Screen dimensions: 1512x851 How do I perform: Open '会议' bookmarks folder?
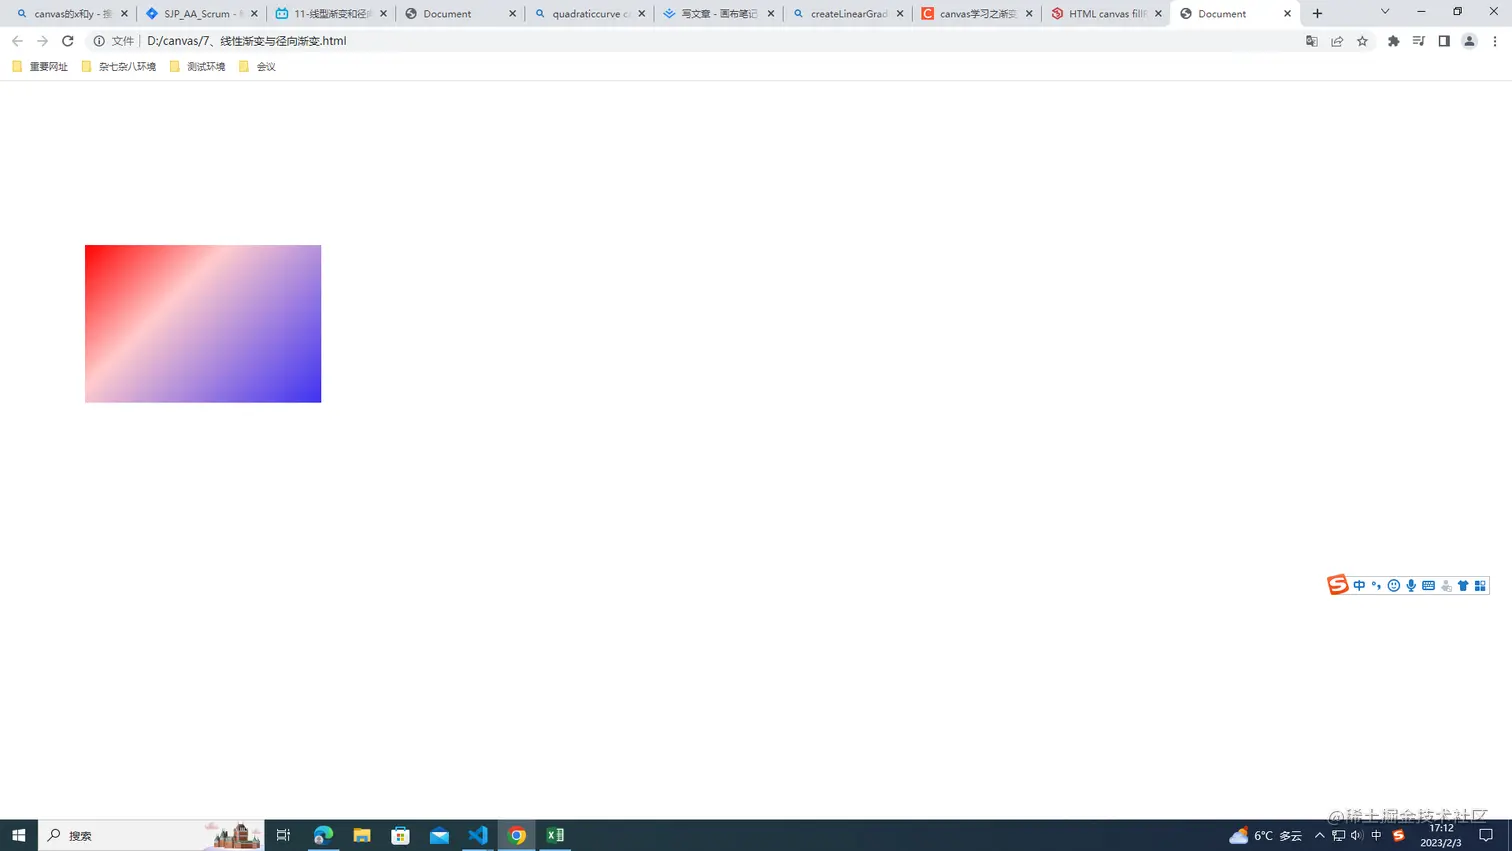(257, 67)
